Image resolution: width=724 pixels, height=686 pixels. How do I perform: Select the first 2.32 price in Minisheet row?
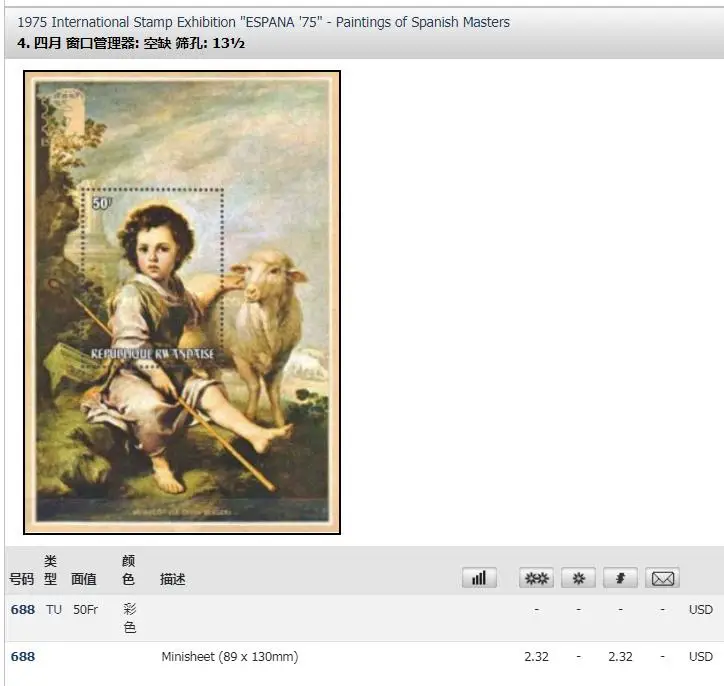pyautogui.click(x=536, y=656)
